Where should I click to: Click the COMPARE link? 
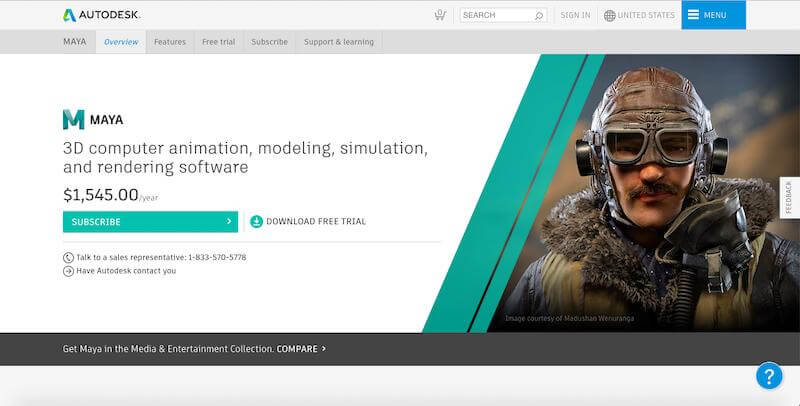[x=297, y=349]
